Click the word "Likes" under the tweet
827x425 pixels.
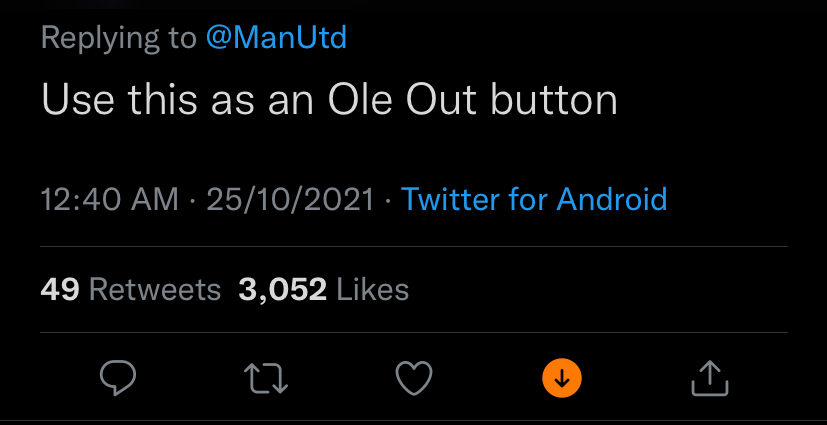pos(373,290)
